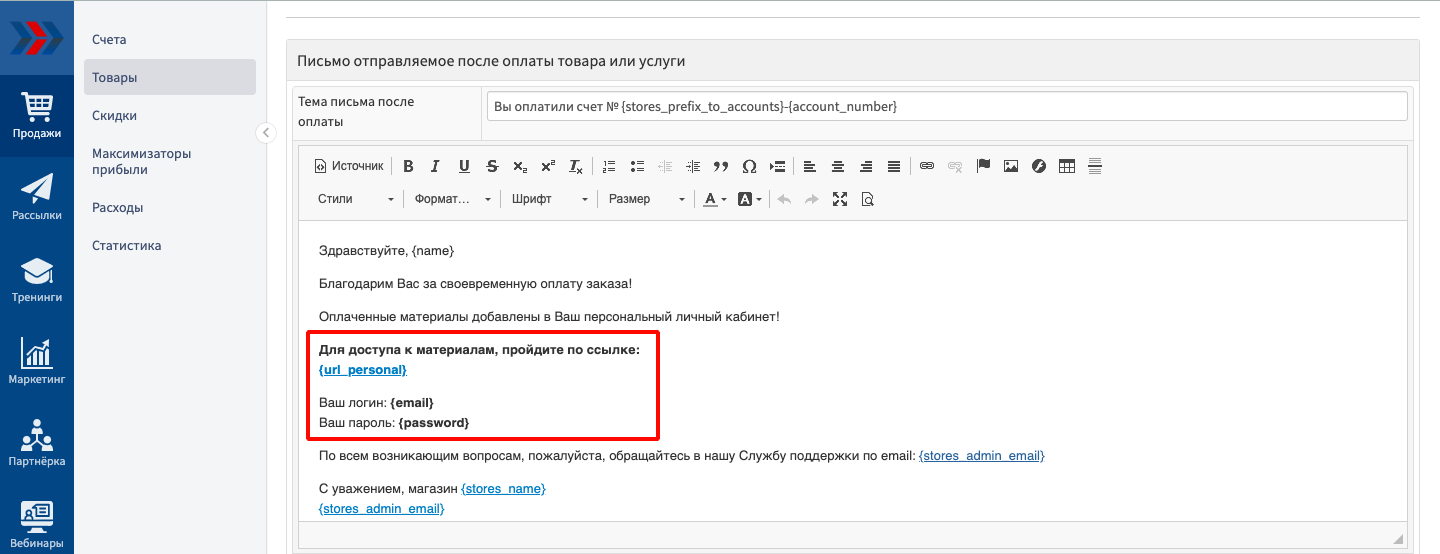1440x554 pixels.
Task: Expand the Шрифт font dropdown
Action: [549, 199]
